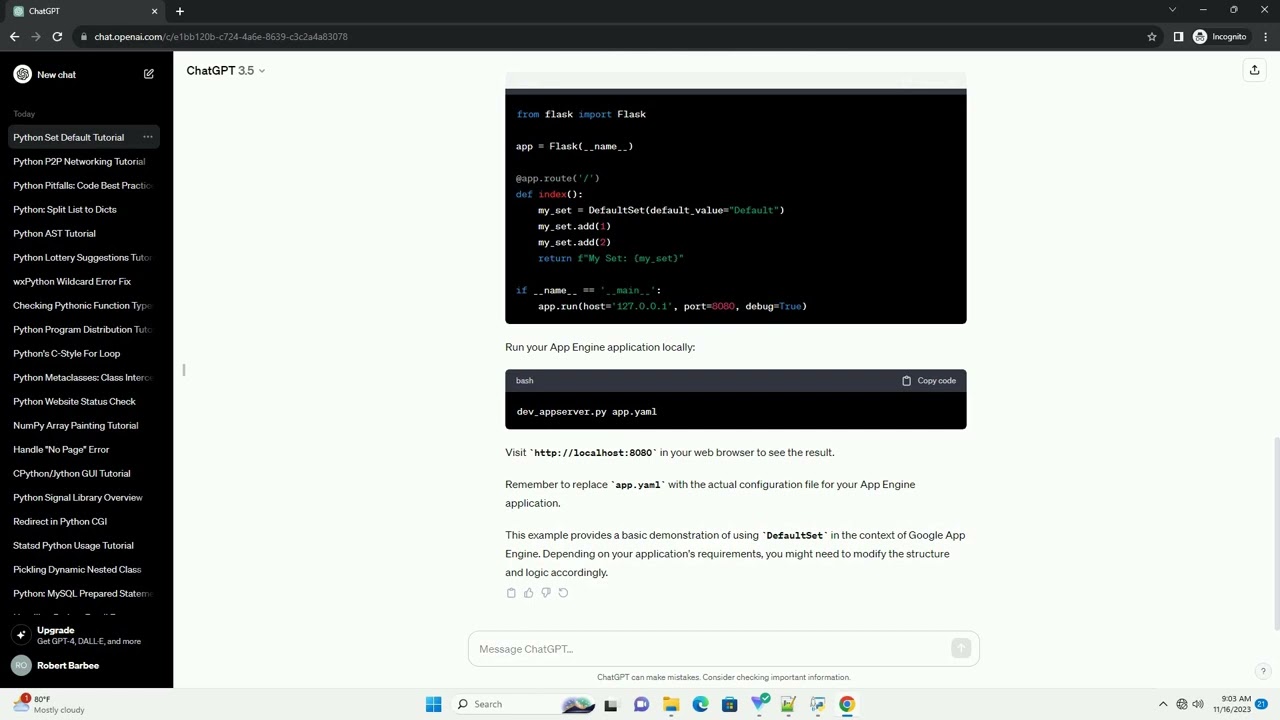Give the response a thumbs down
Image resolution: width=1280 pixels, height=720 pixels.
tap(546, 593)
